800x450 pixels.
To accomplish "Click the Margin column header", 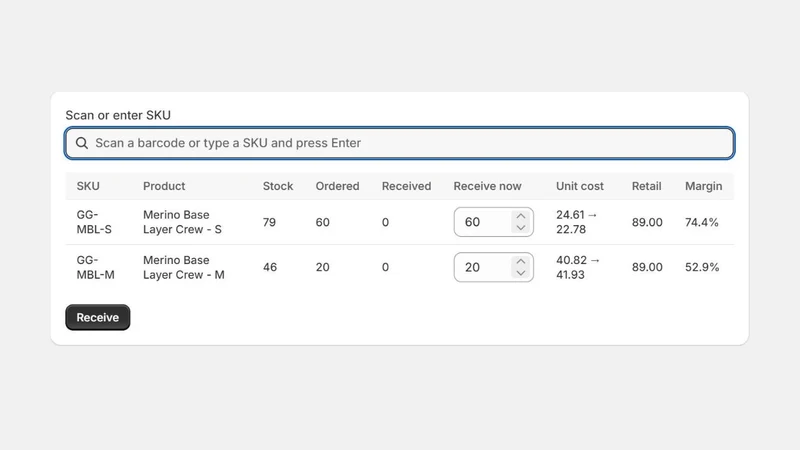I will (x=704, y=186).
